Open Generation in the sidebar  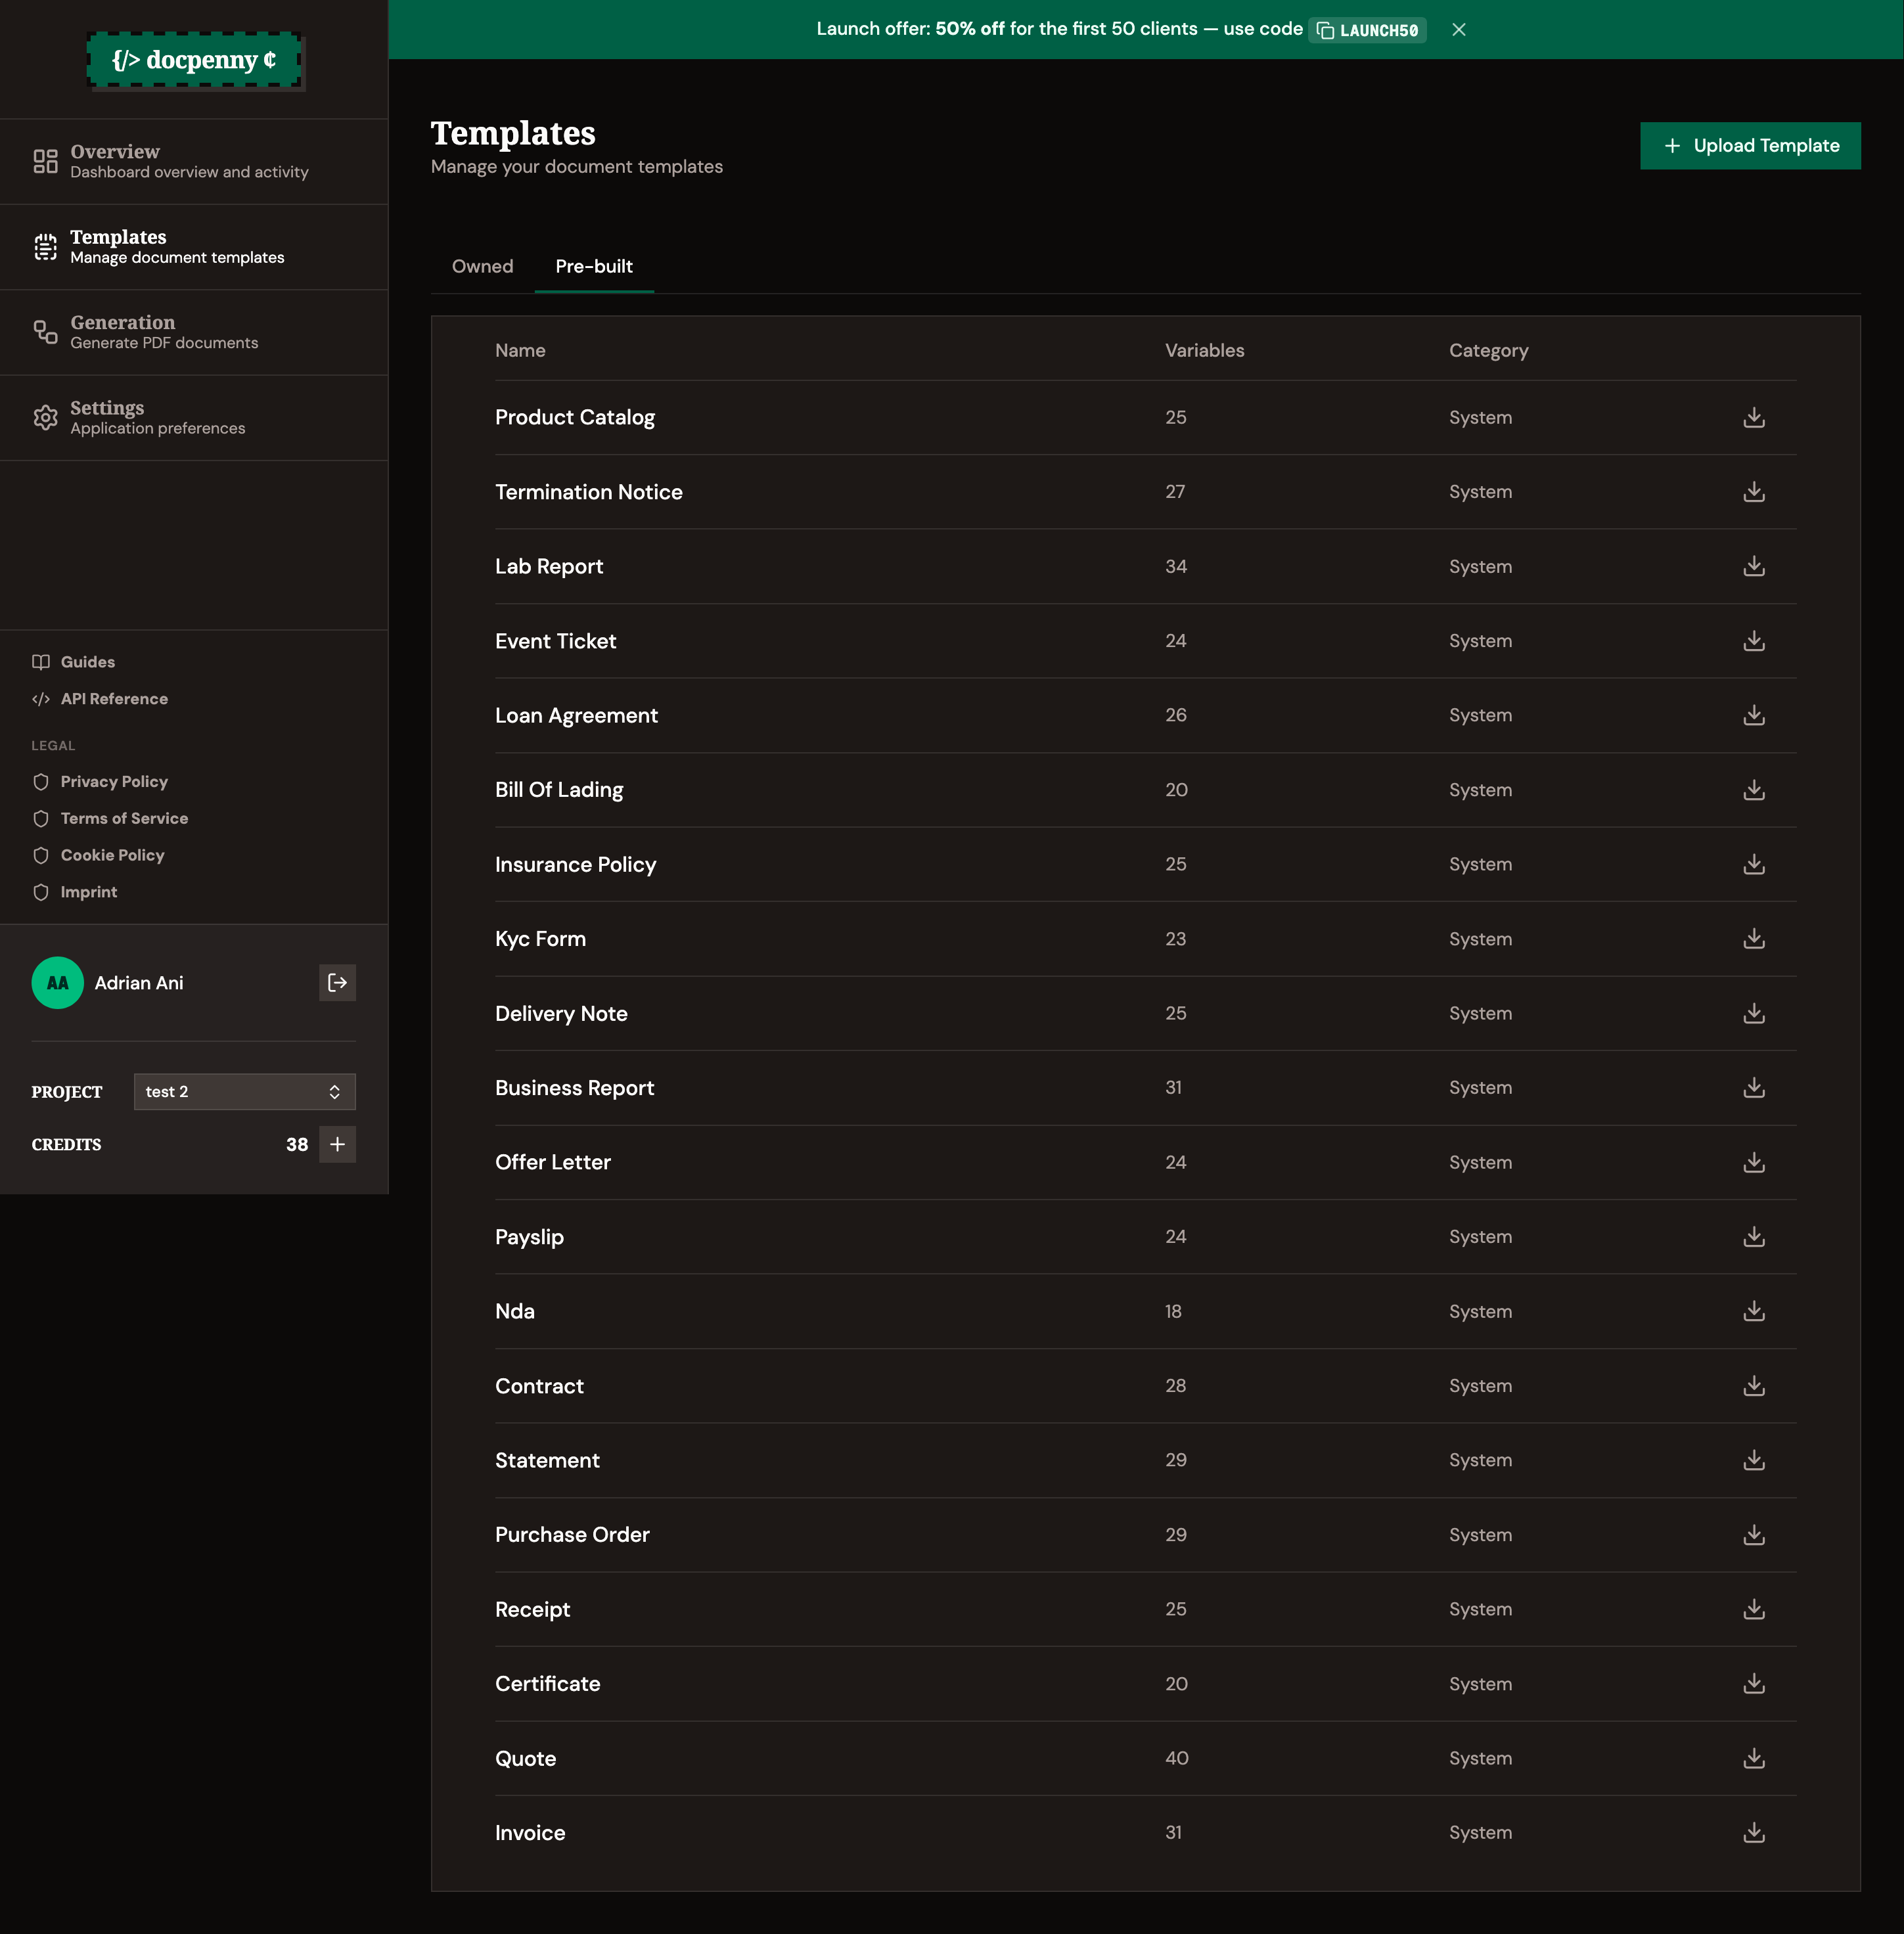pos(194,332)
